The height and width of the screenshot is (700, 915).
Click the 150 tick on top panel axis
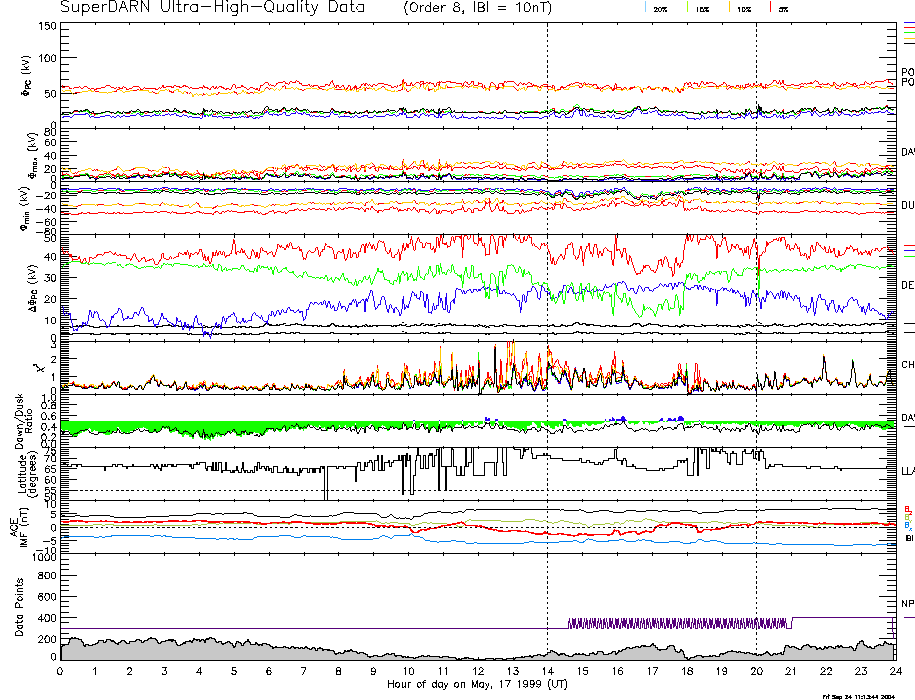pyautogui.click(x=46, y=25)
